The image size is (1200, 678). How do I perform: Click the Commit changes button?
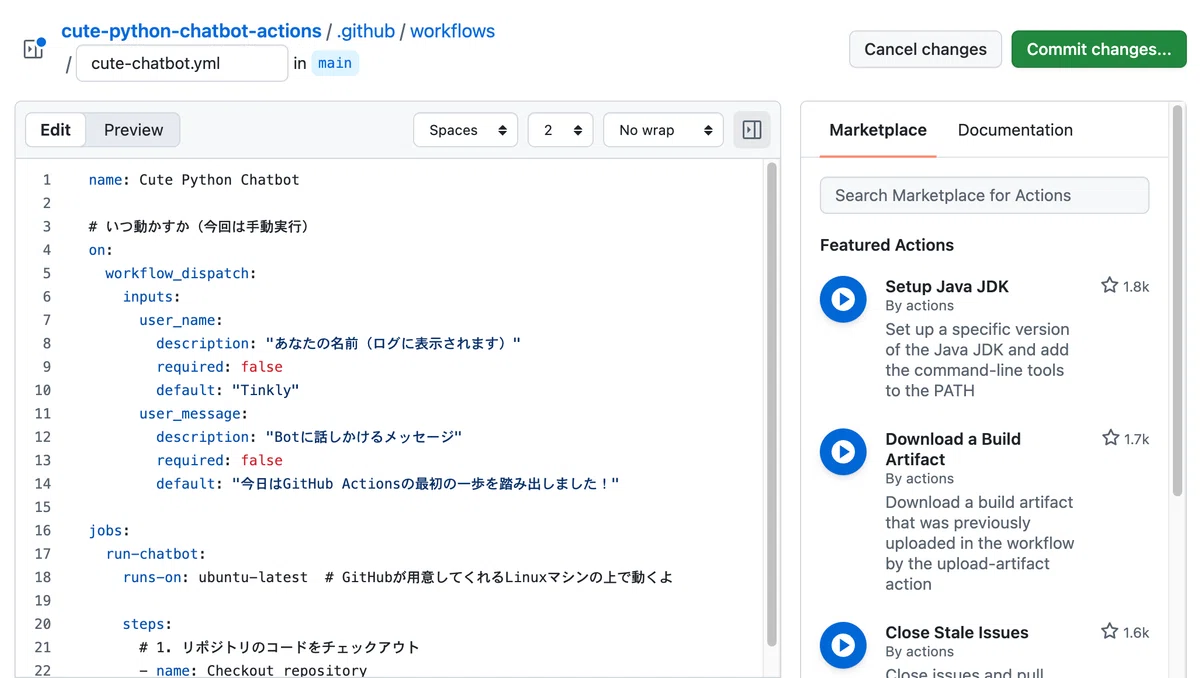pos(1099,49)
